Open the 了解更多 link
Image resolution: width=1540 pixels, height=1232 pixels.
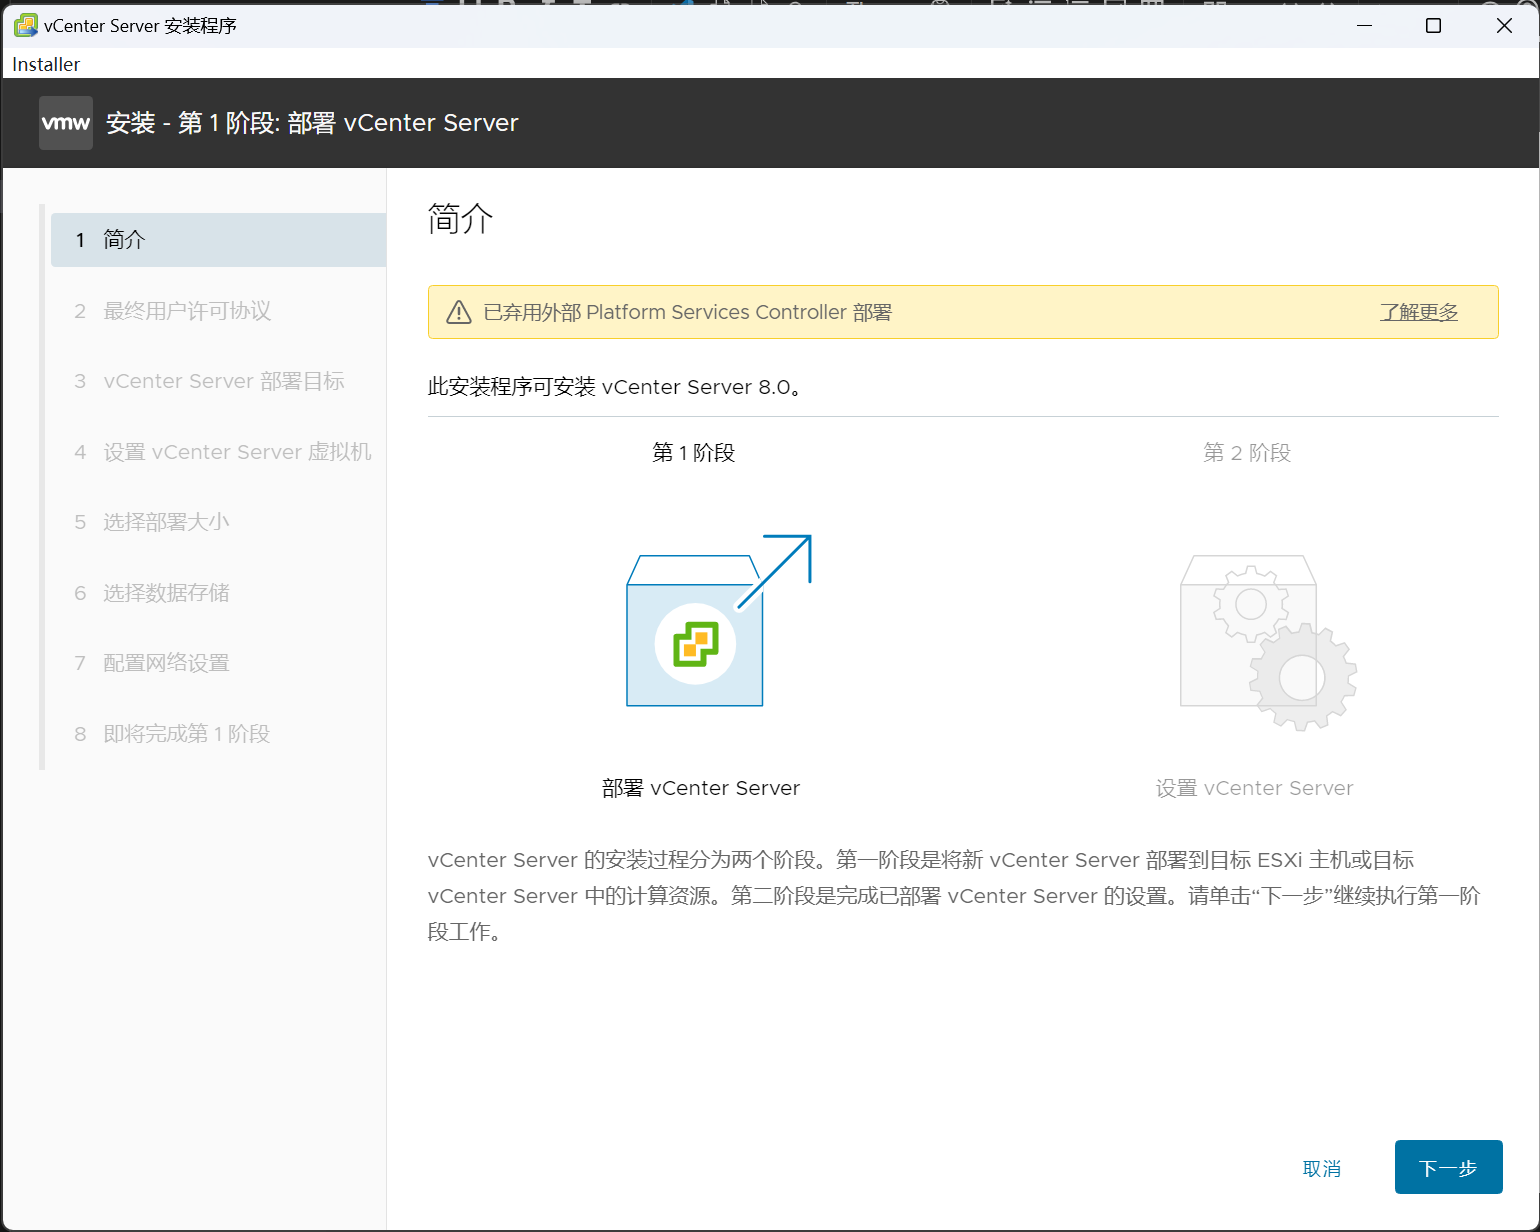(x=1419, y=312)
